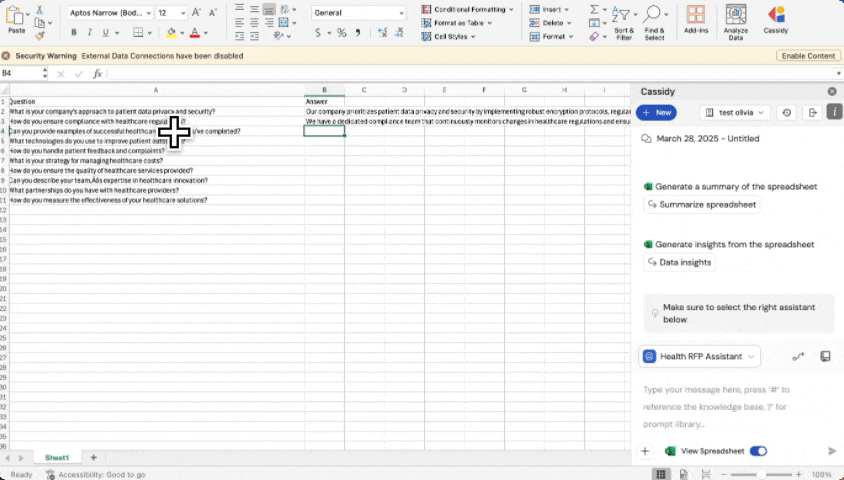
Task: Open the Add-ins ribbon button
Action: click(x=696, y=20)
